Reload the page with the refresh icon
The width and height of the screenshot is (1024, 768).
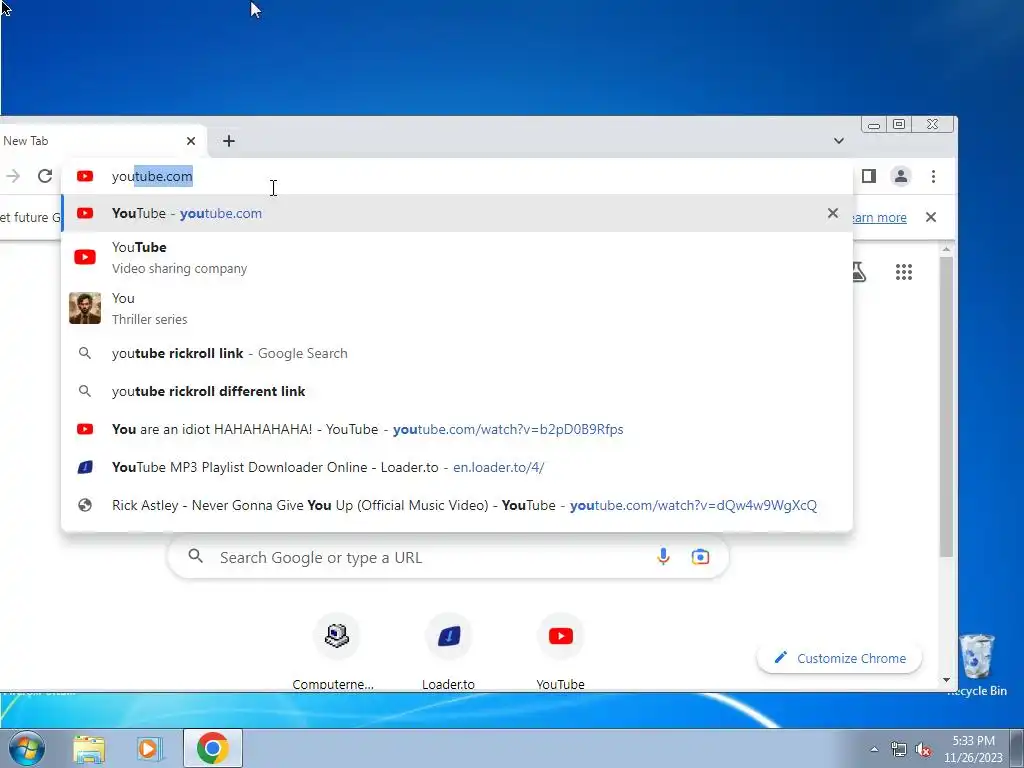click(x=44, y=176)
